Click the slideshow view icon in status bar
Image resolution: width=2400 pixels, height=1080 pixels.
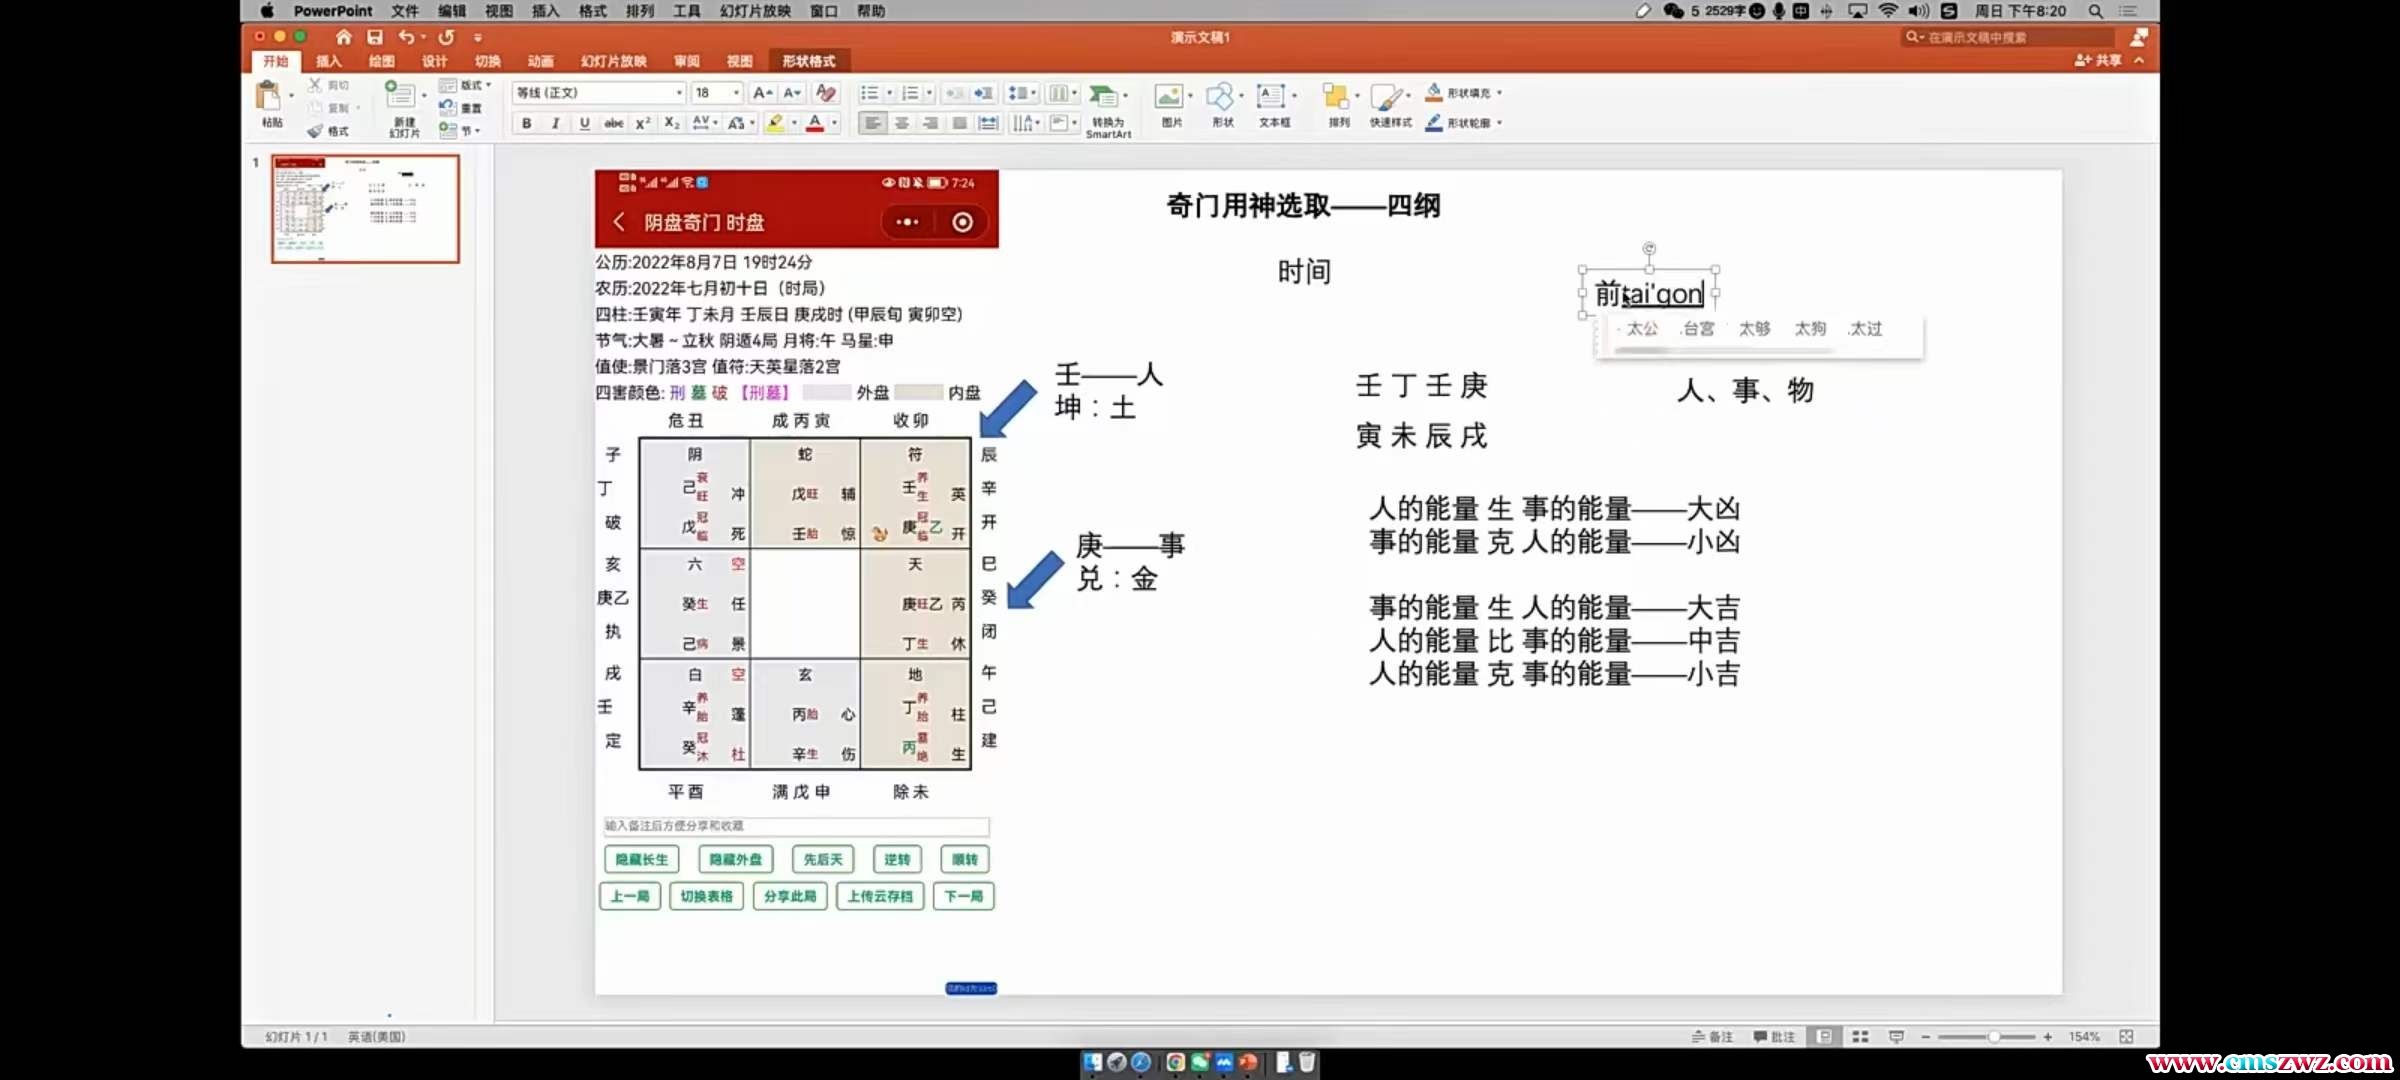point(1896,1037)
